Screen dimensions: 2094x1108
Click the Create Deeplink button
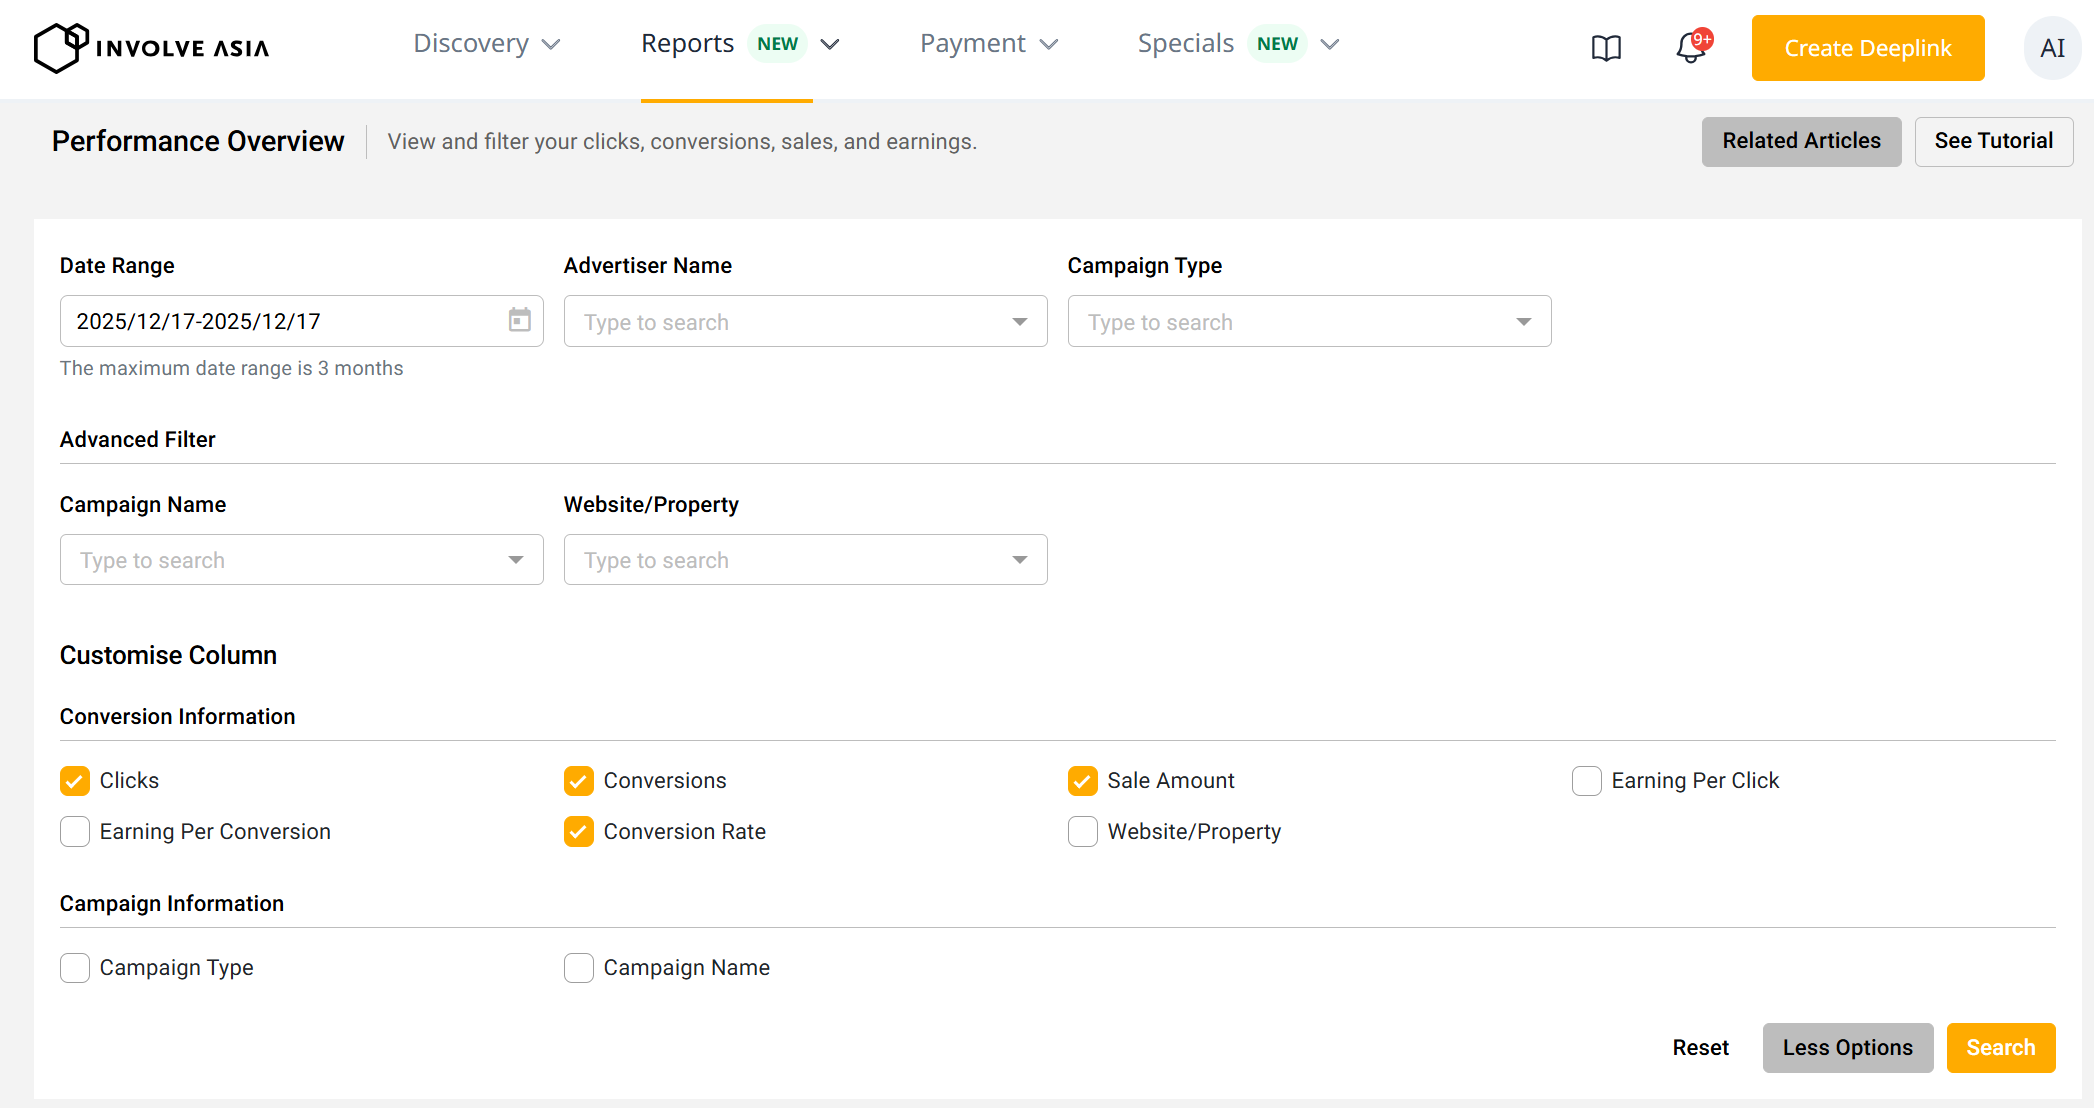click(x=1867, y=48)
